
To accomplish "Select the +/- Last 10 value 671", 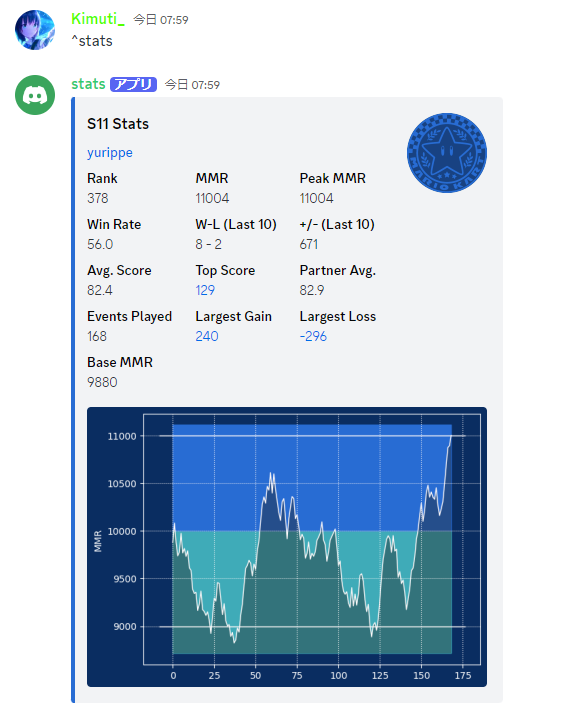I will click(309, 244).
